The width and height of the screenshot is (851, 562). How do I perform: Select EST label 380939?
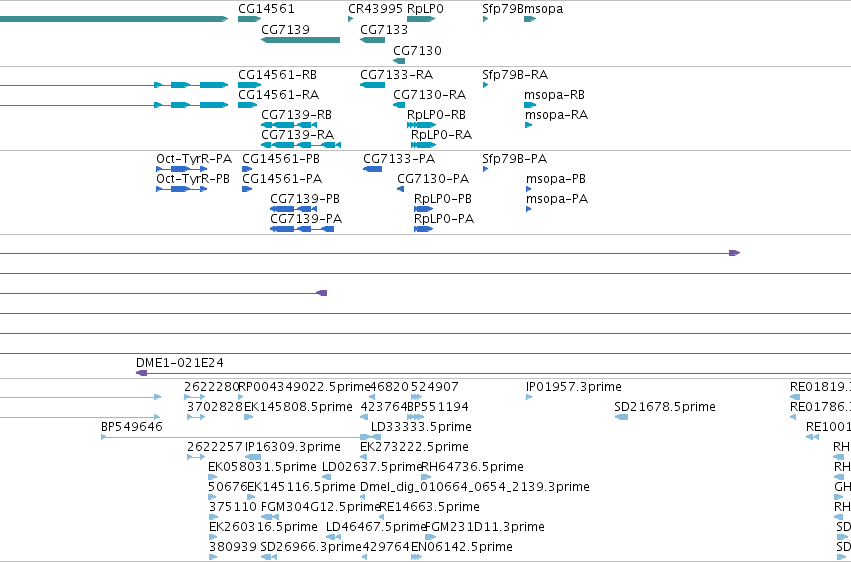coord(233,547)
